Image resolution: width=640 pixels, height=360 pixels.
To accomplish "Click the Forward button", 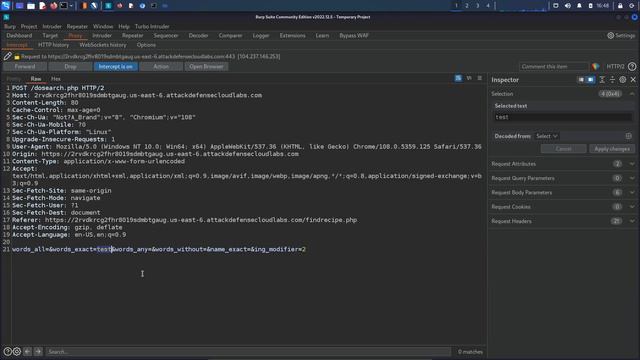I will 25,67.
